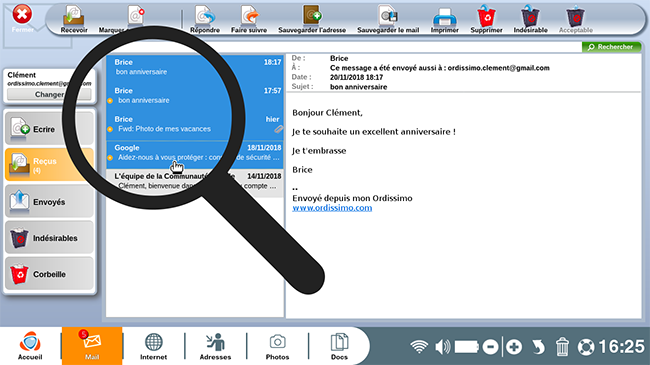Click the Rechercher search button
The image size is (650, 365).
611,47
